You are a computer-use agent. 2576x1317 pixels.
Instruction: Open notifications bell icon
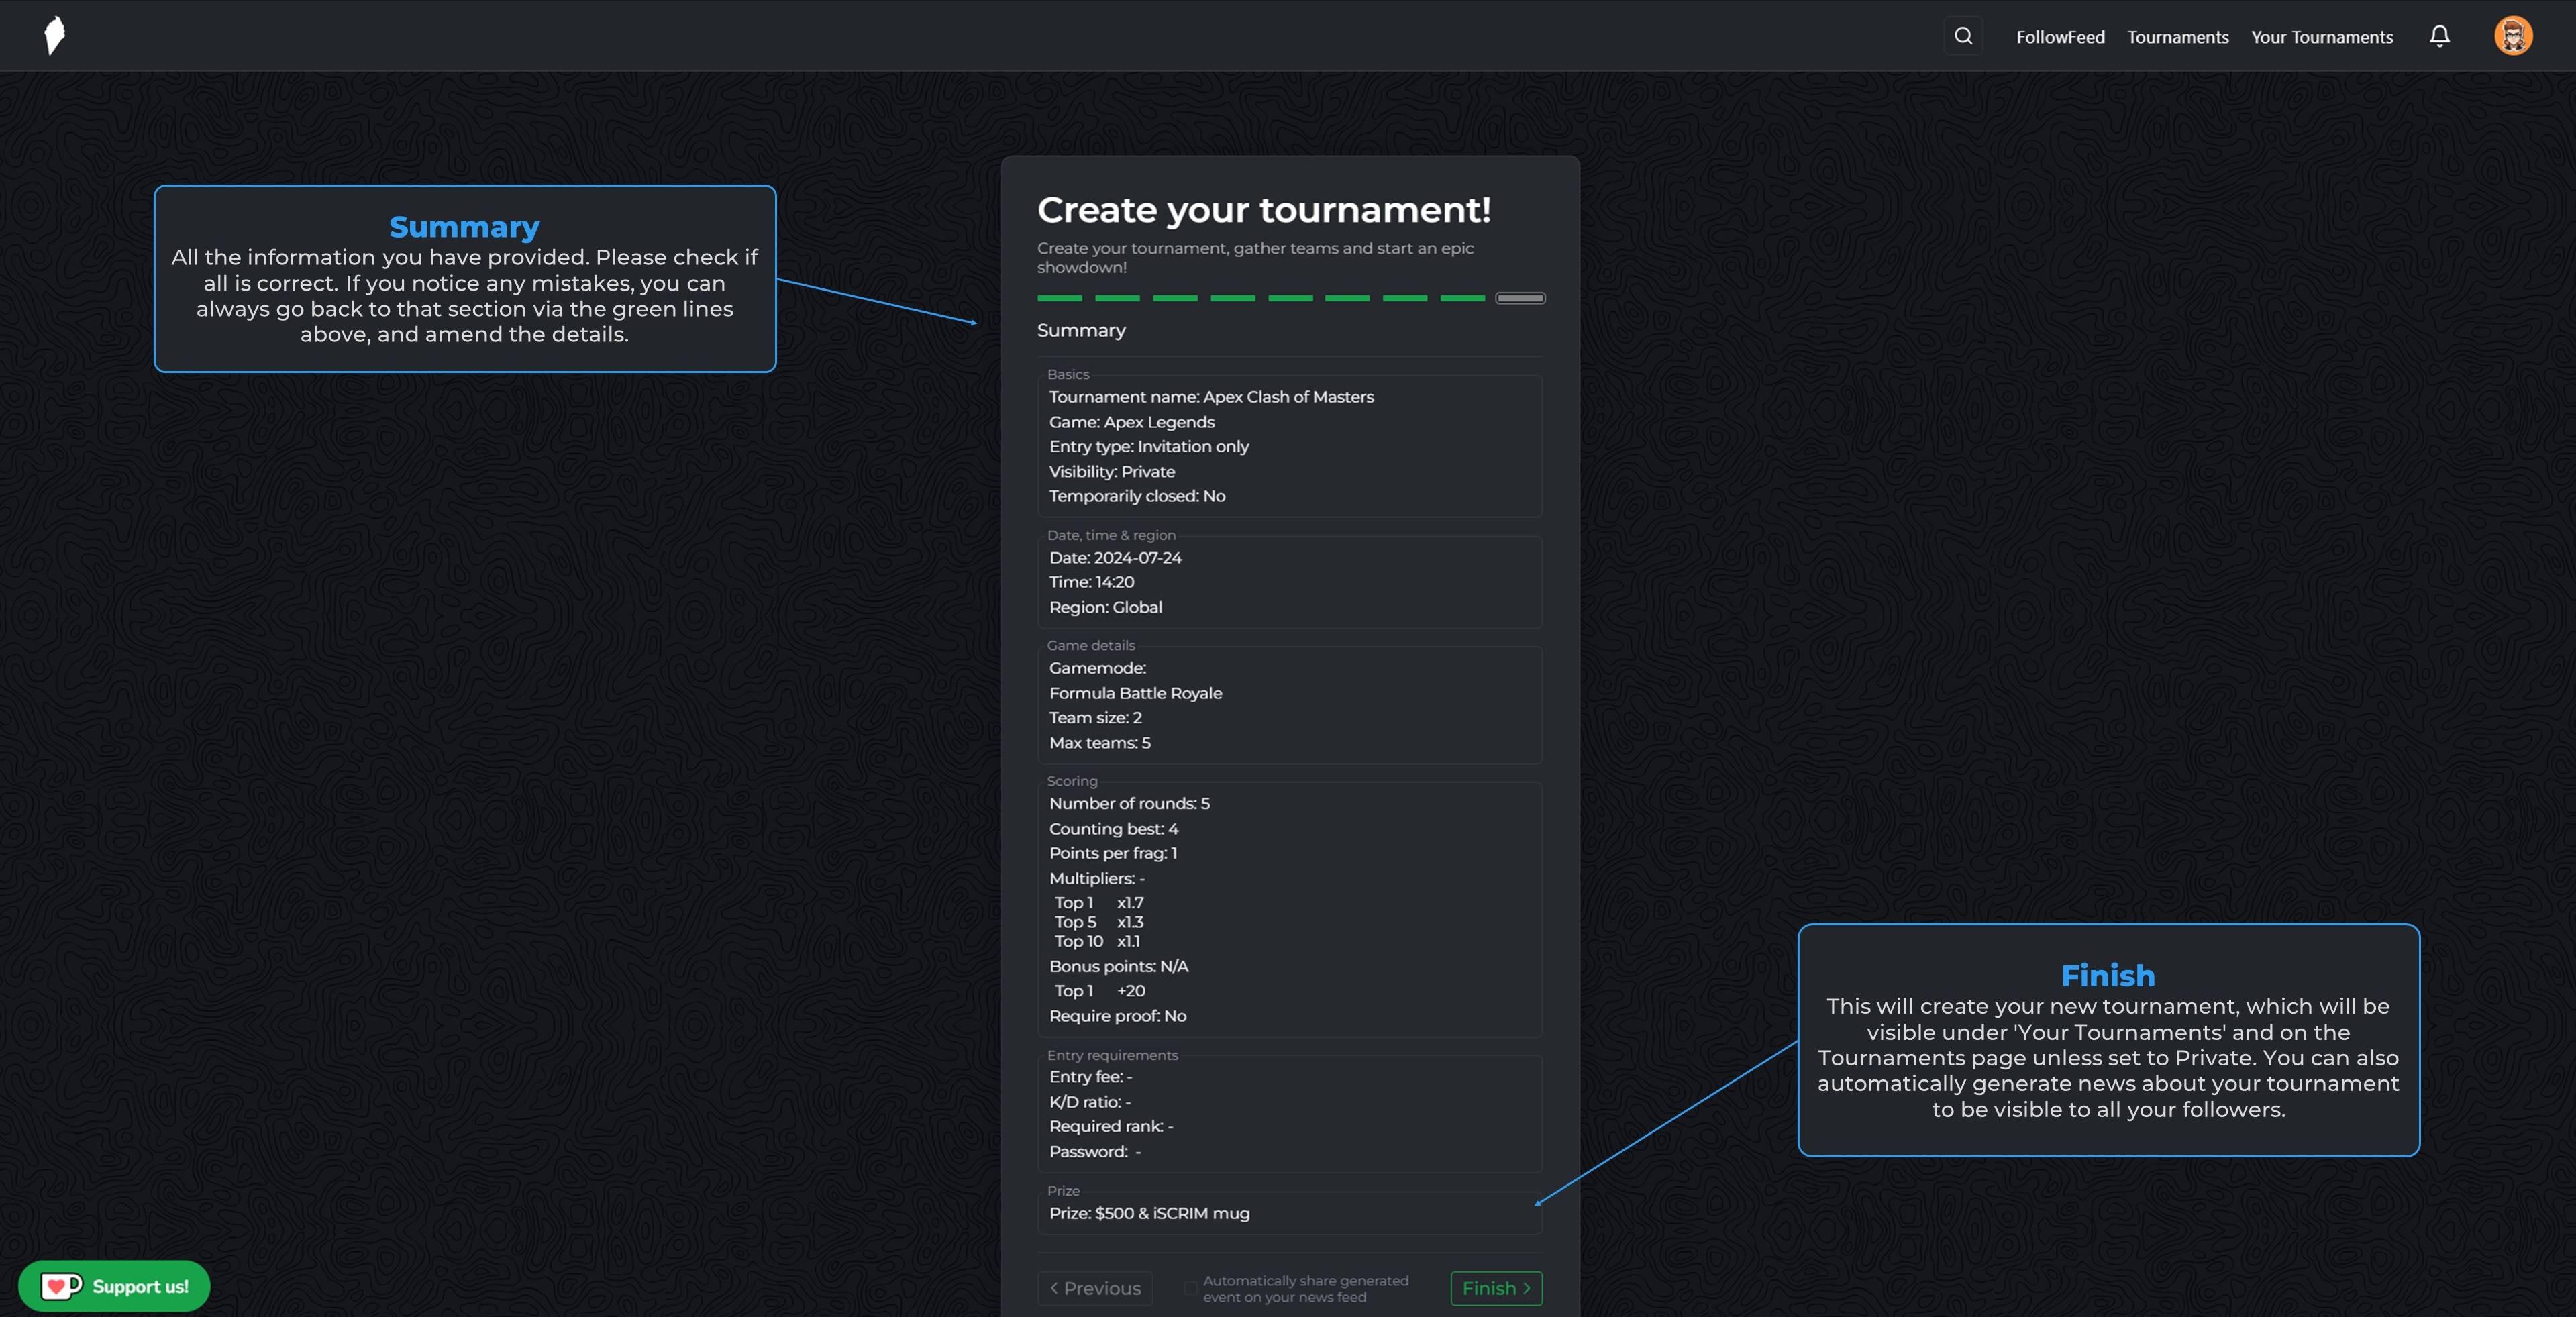pyautogui.click(x=2439, y=36)
